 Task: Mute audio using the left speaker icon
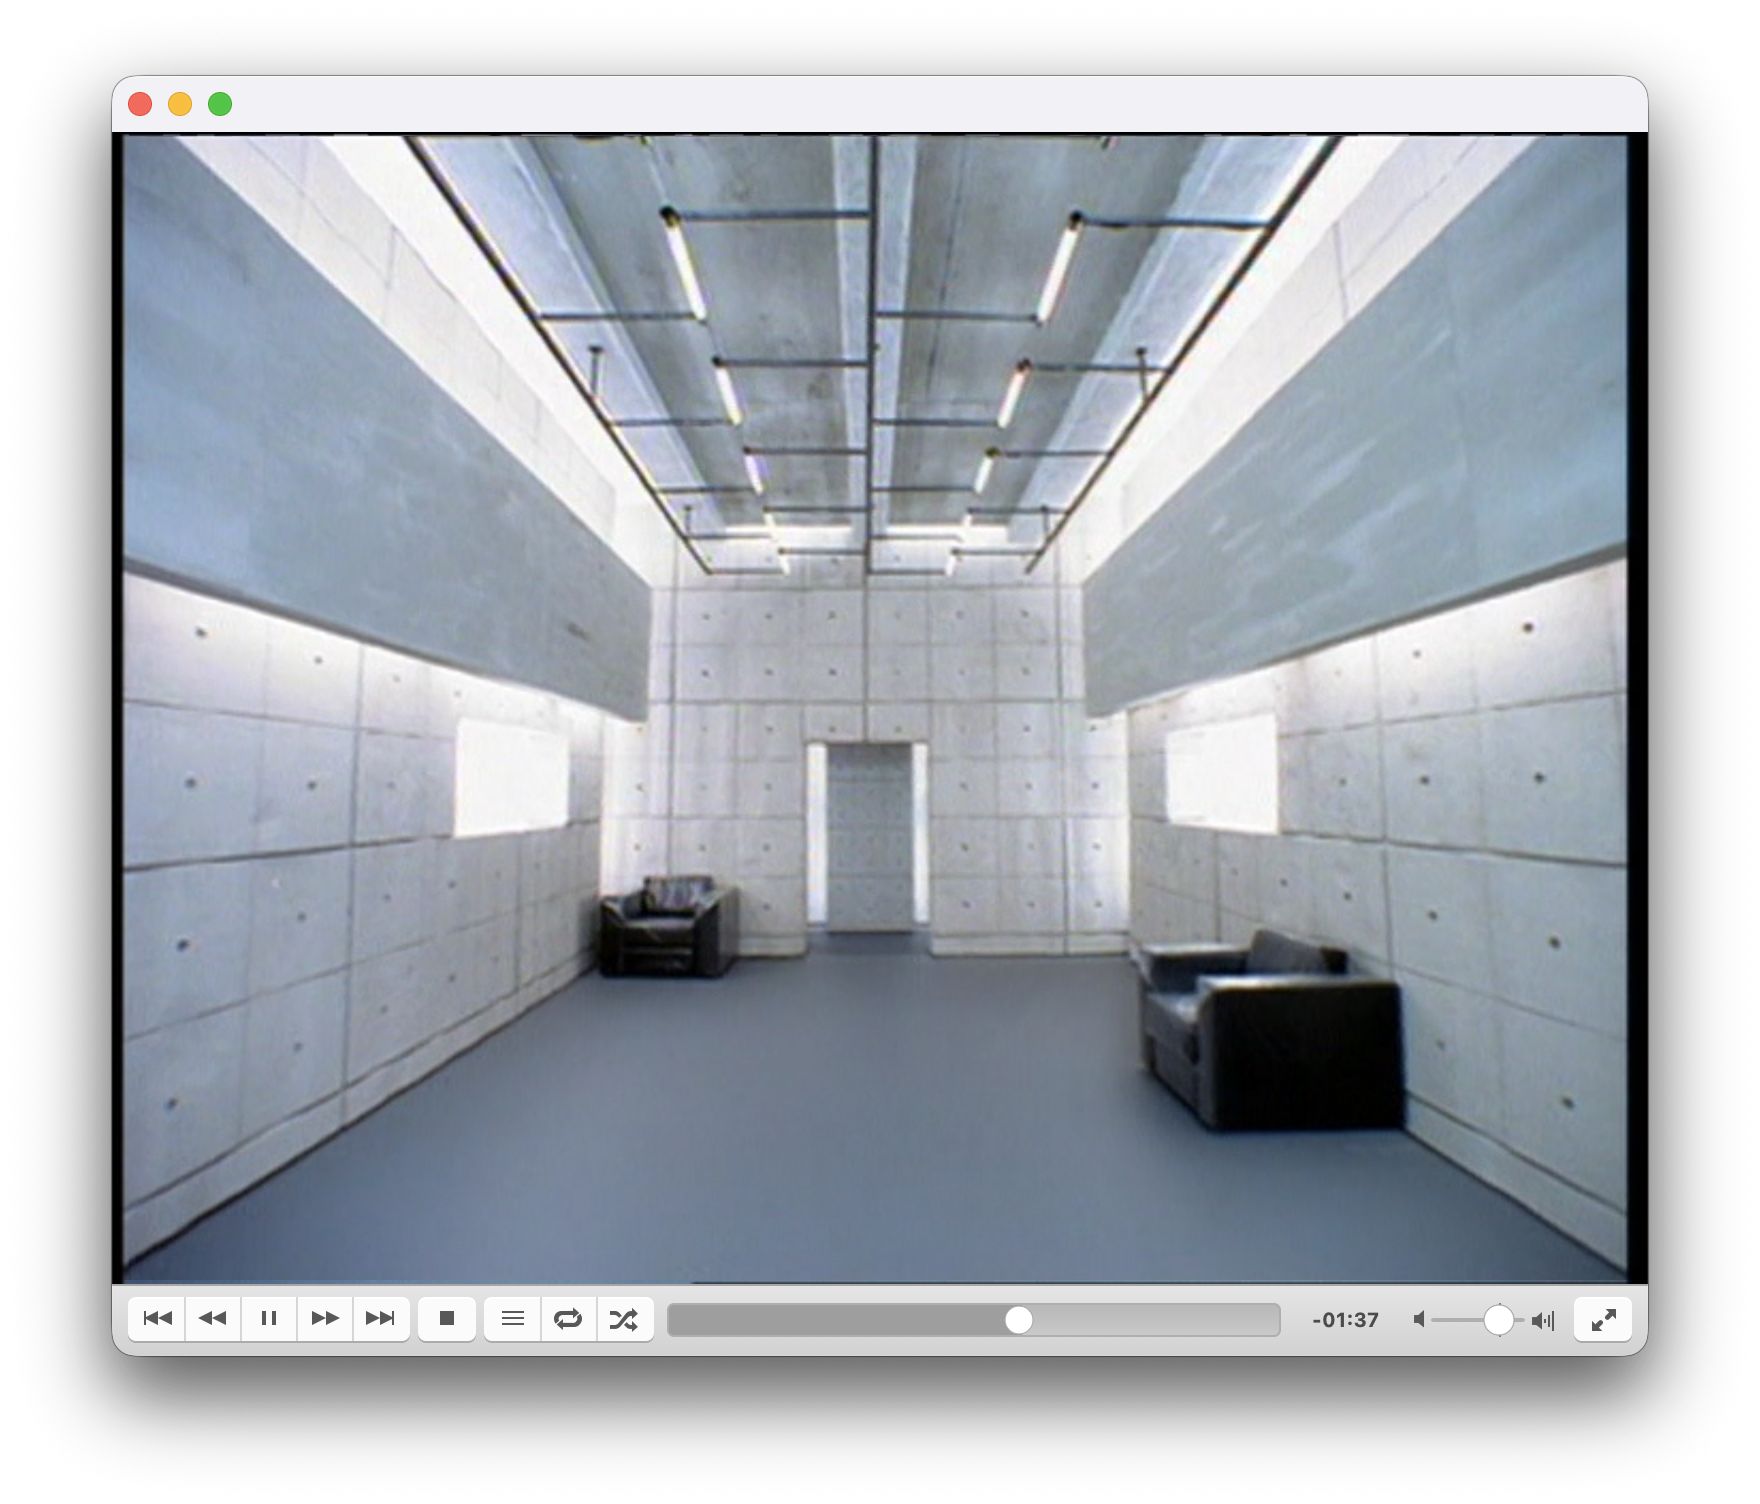click(1420, 1319)
